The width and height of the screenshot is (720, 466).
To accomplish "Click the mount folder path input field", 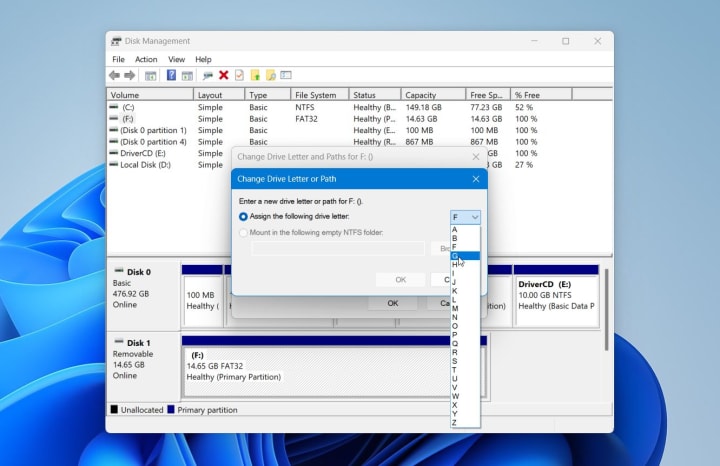I will pos(338,248).
